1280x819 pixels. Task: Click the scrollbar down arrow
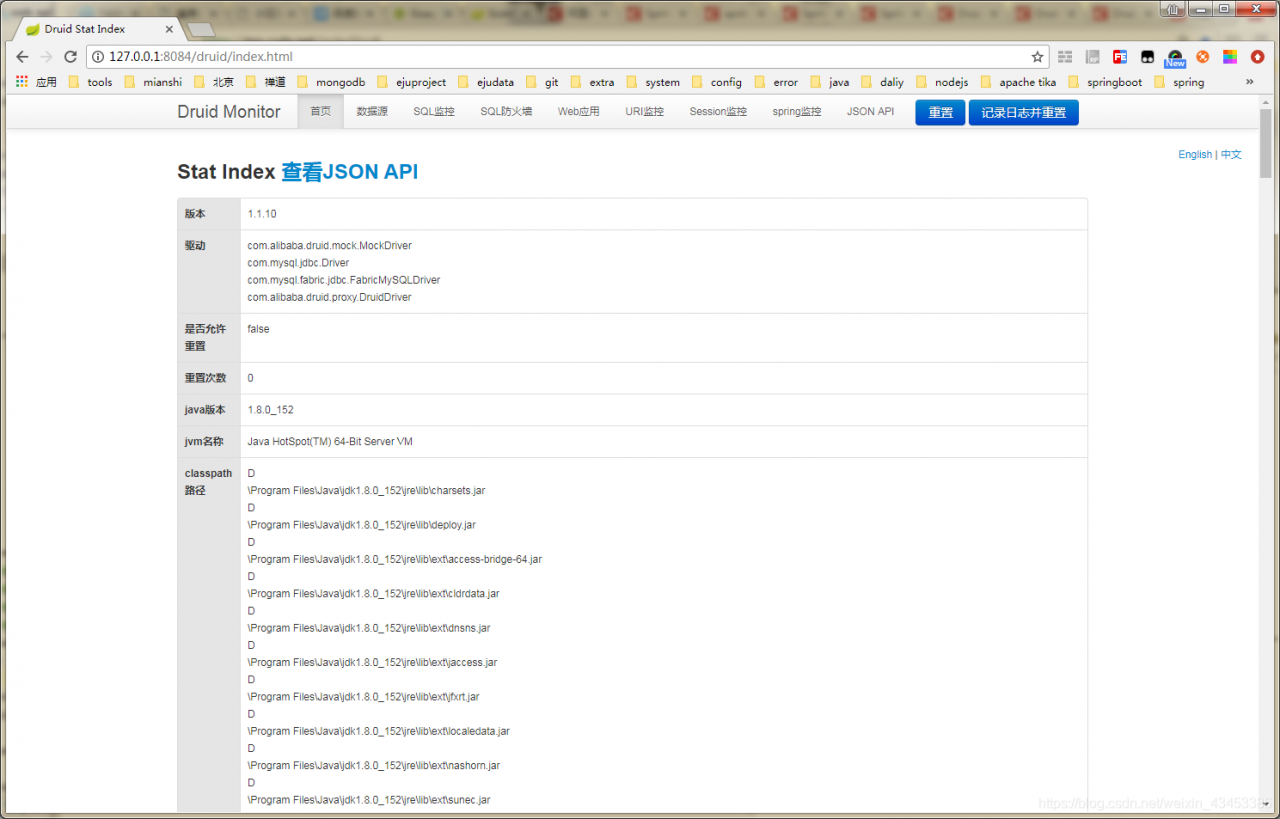[1266, 804]
